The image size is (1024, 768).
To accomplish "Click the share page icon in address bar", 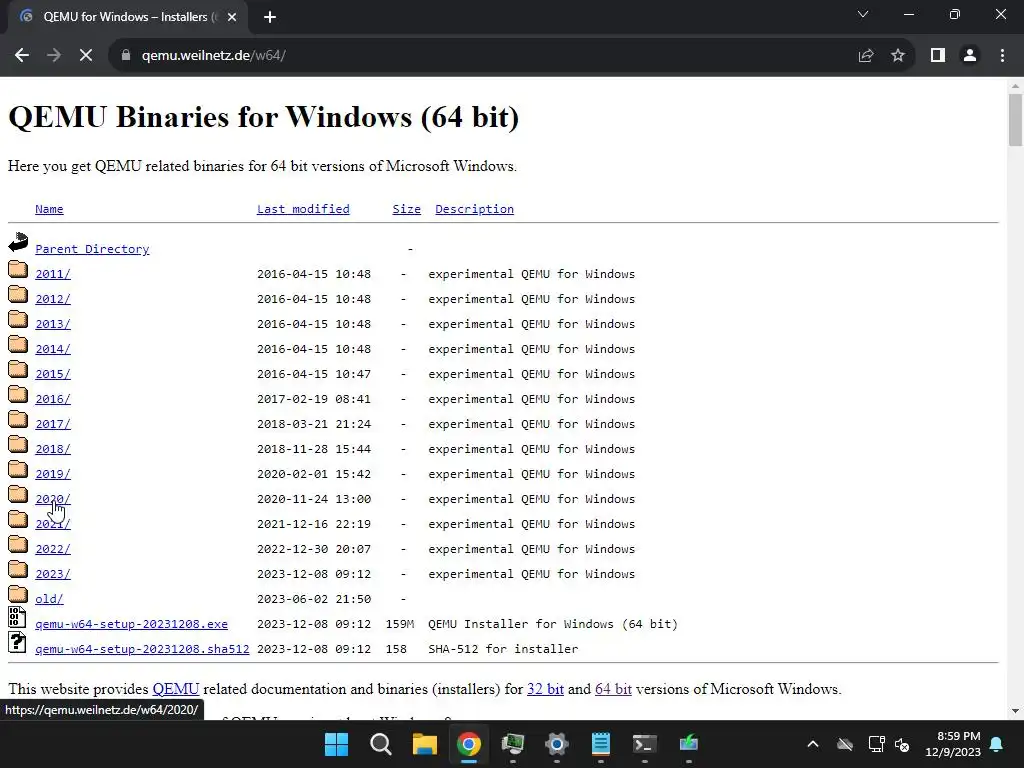I will pos(866,56).
